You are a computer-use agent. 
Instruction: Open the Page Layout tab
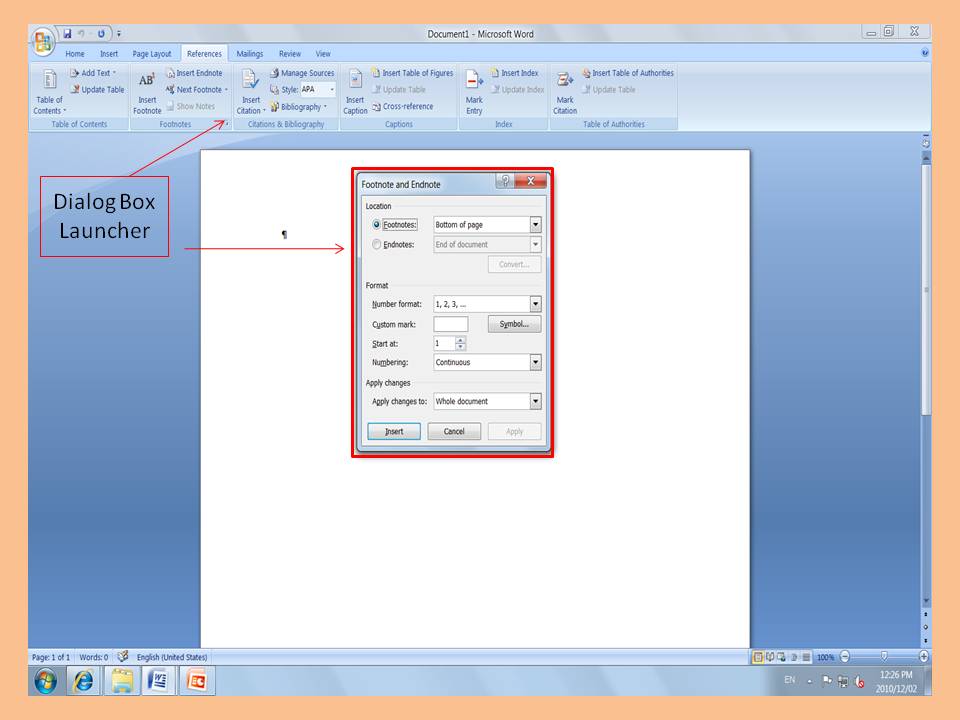tap(152, 54)
